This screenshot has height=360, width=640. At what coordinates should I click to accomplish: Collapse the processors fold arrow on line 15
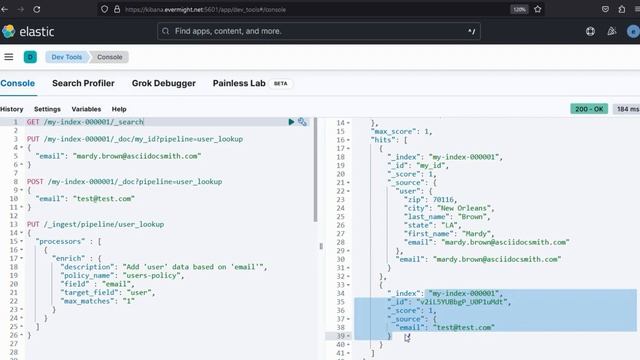[22, 241]
